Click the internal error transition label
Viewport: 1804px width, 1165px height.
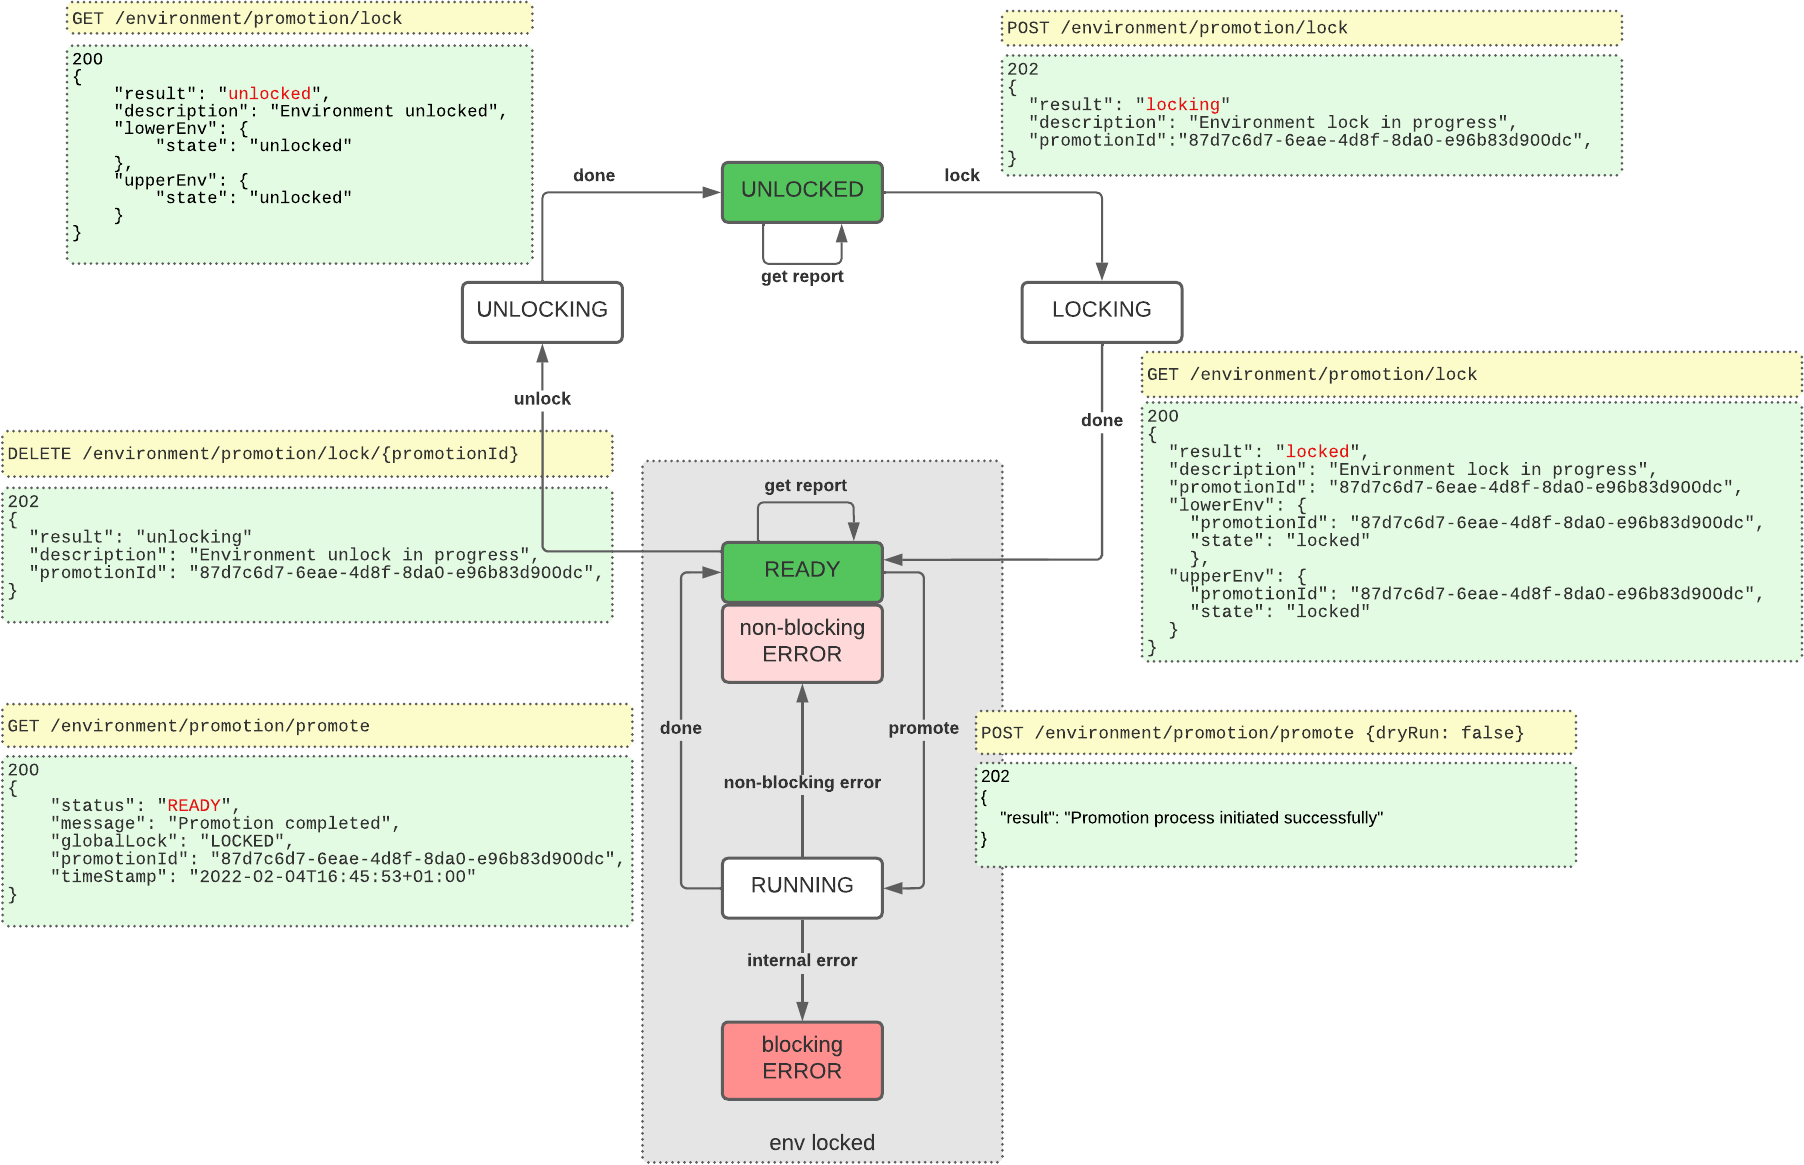click(x=801, y=959)
